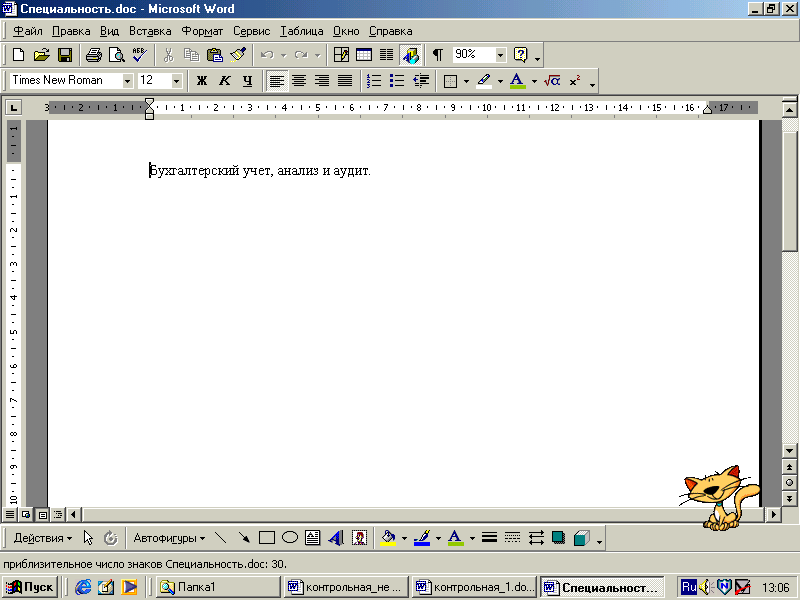Click the vertical scrollbar down arrow
800x600 pixels.
(789, 451)
